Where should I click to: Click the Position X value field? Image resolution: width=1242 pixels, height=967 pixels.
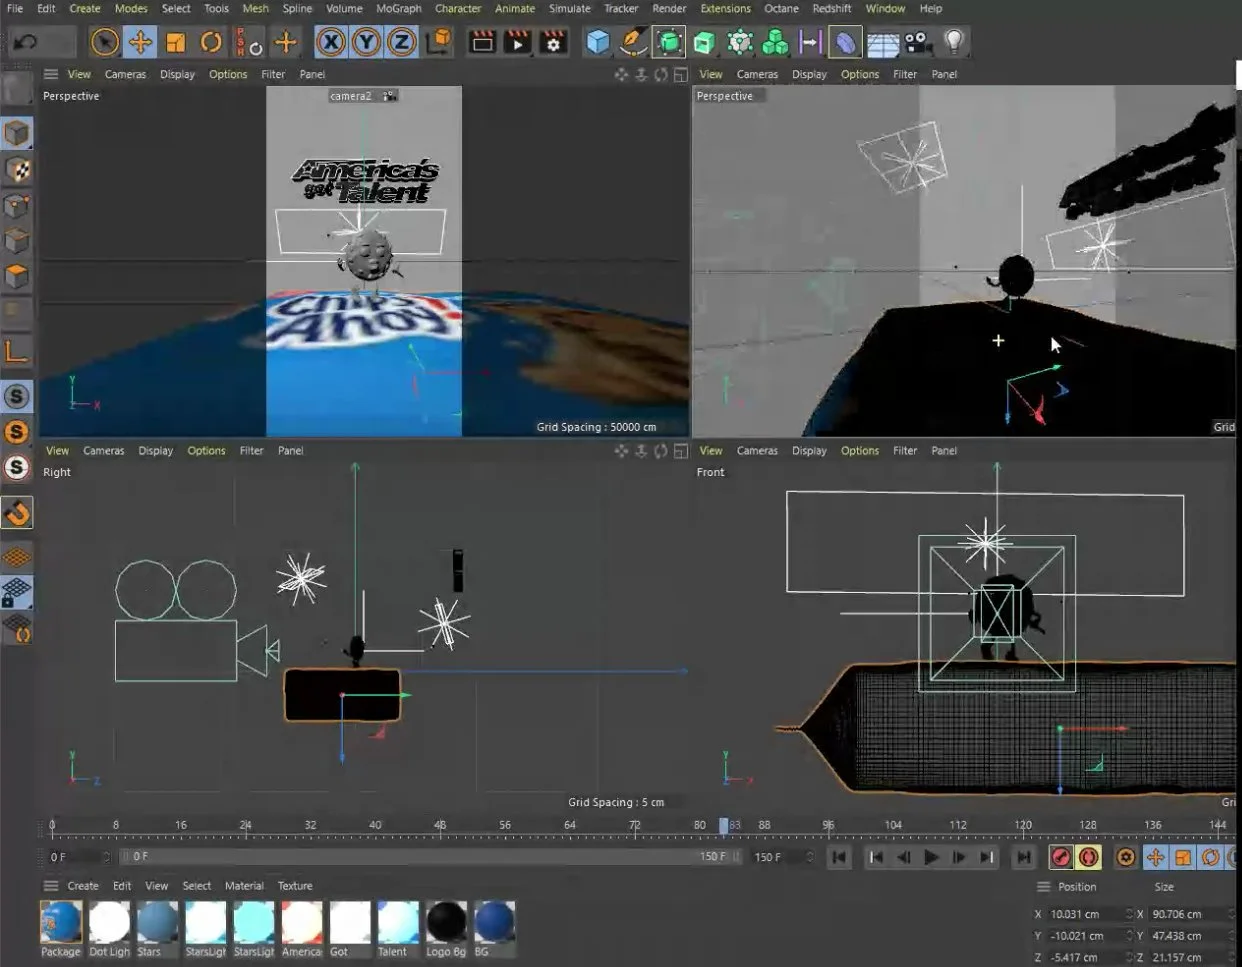(1085, 914)
